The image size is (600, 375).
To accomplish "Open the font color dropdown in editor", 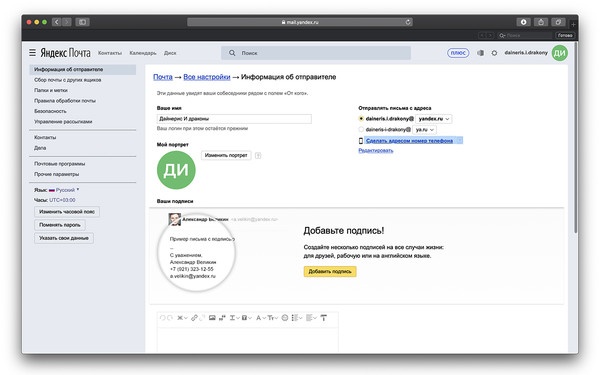I will [261, 318].
